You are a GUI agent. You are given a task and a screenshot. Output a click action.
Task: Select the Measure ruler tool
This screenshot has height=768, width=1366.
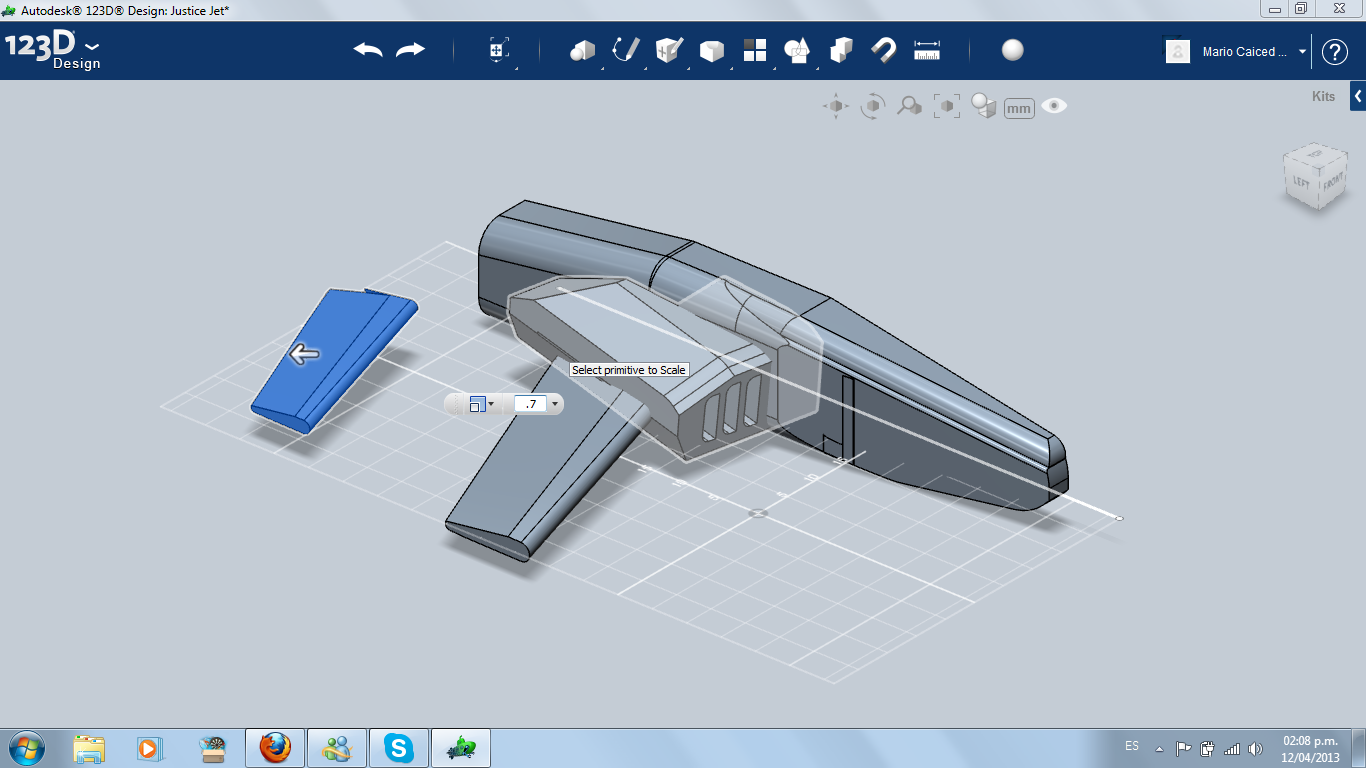pos(927,50)
